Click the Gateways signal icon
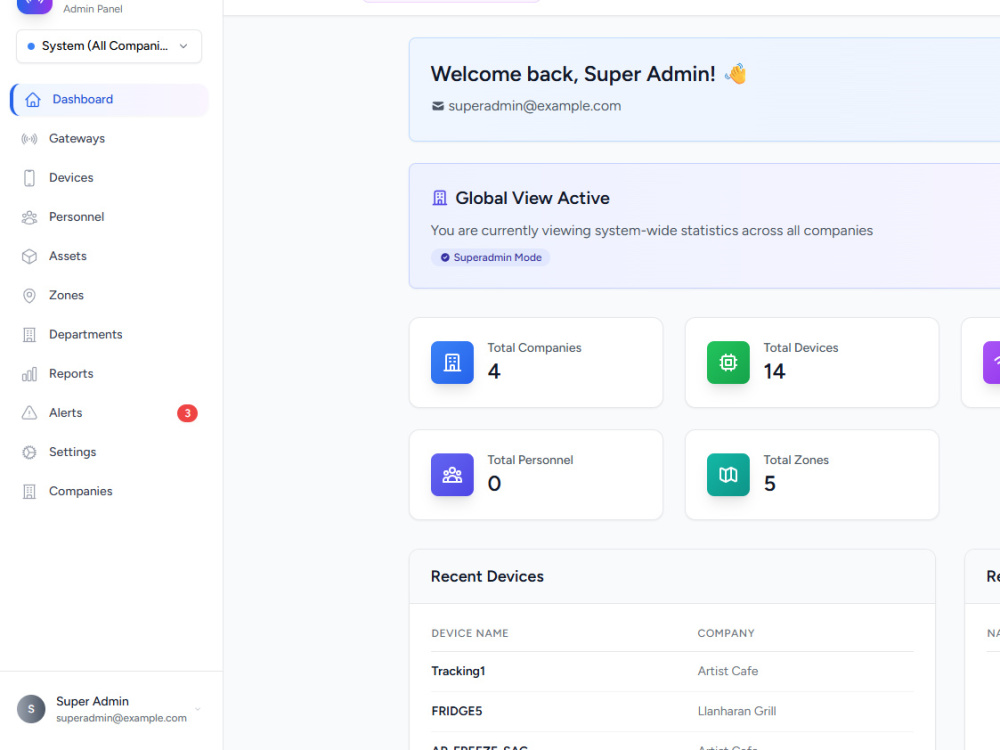The height and width of the screenshot is (750, 1000). [29, 138]
